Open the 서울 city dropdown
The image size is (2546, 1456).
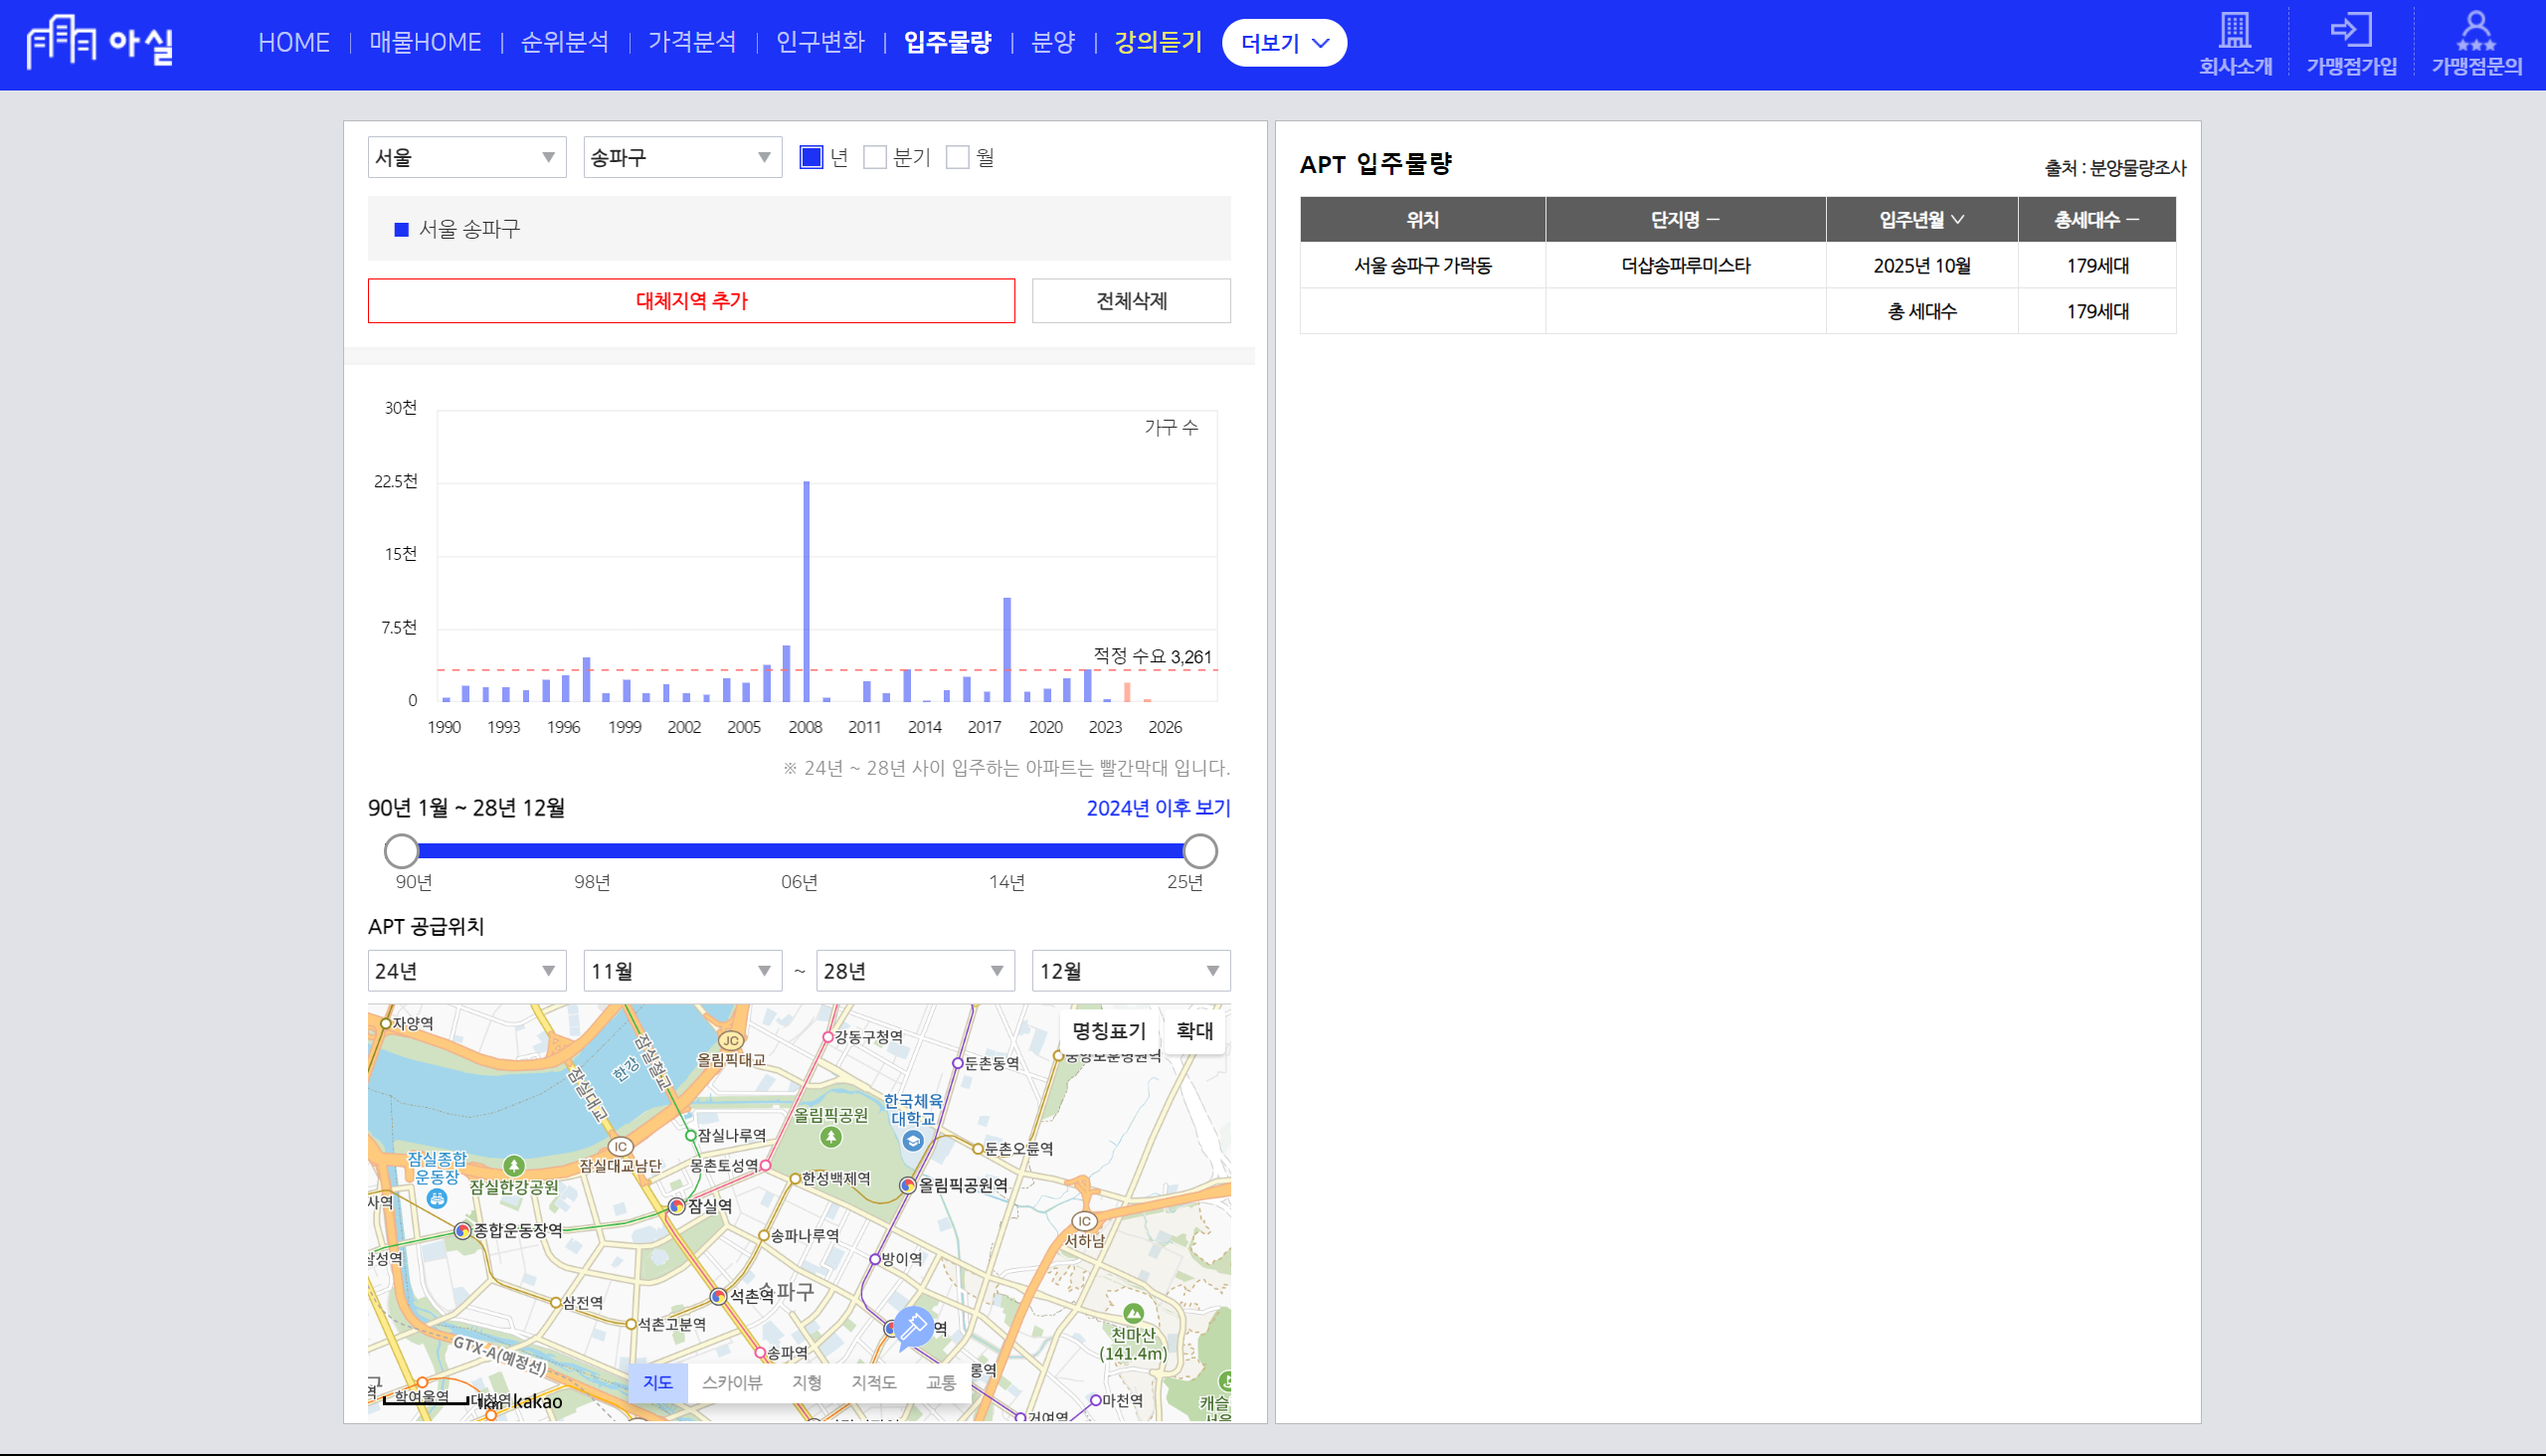[466, 157]
